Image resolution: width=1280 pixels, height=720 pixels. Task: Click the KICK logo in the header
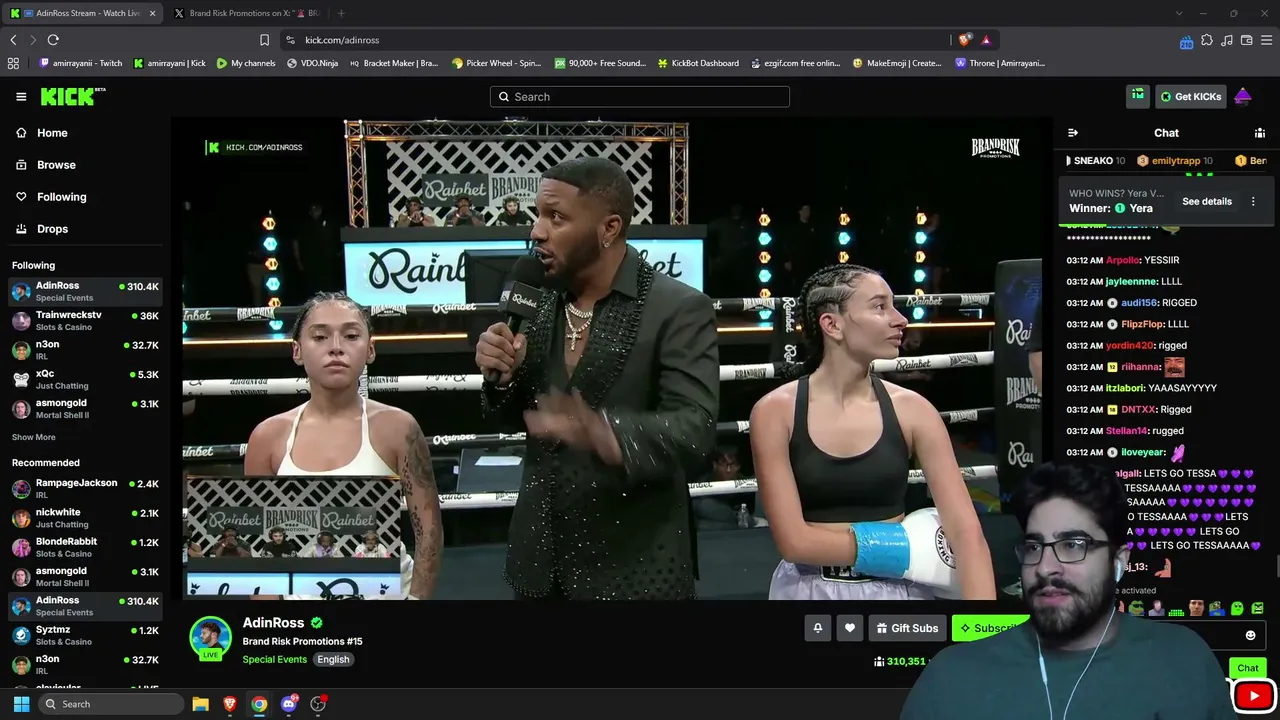point(73,97)
